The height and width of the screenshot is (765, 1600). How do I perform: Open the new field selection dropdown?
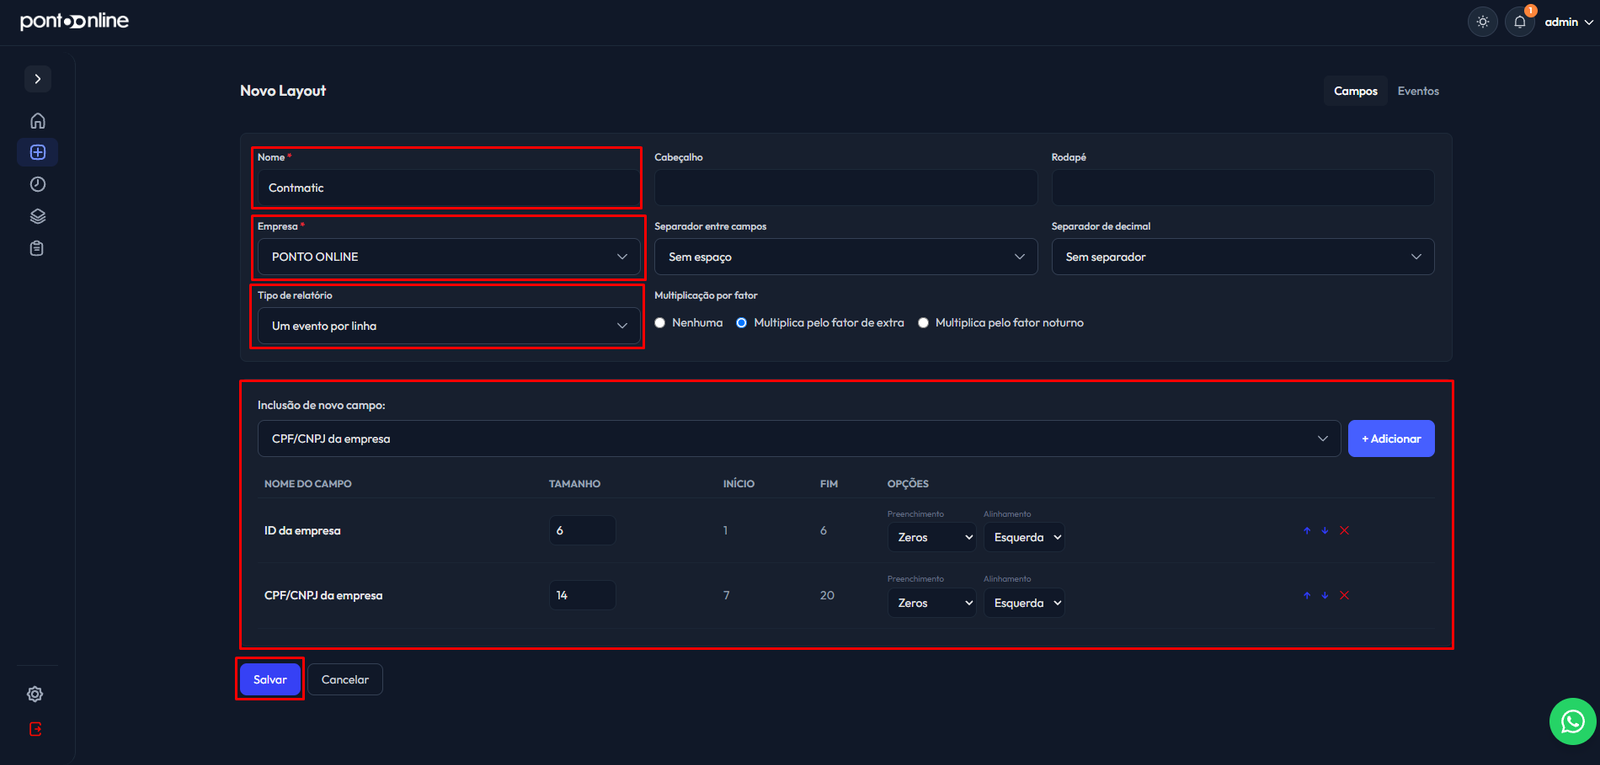click(x=799, y=439)
